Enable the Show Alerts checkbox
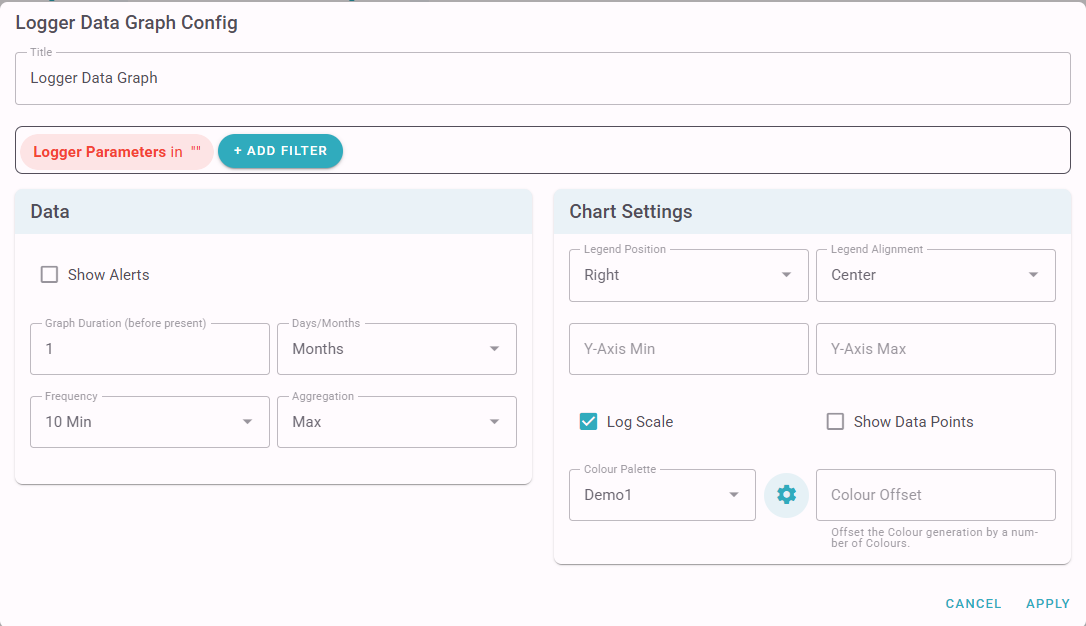This screenshot has height=626, width=1086. 49,275
